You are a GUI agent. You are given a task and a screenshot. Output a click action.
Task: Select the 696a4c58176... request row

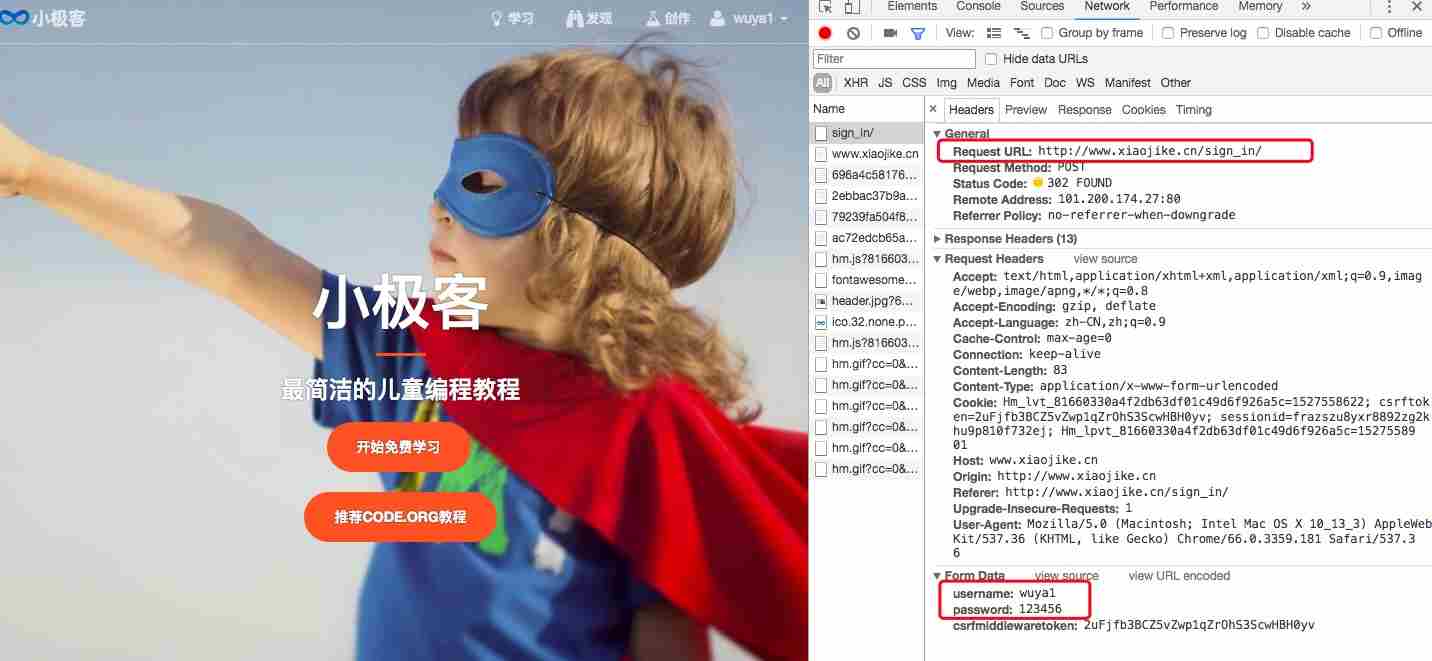[x=866, y=175]
